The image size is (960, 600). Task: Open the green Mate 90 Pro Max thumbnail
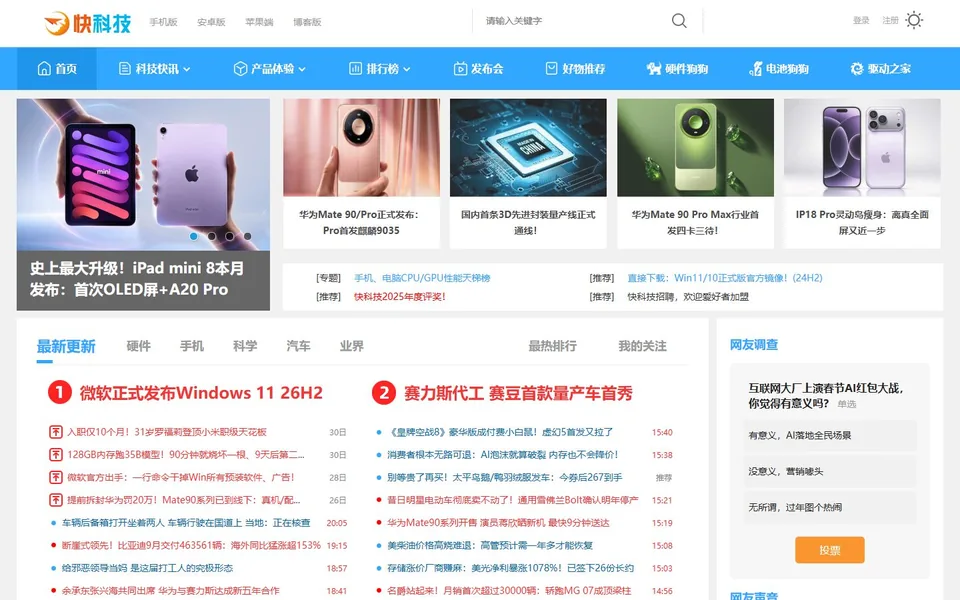pos(695,148)
